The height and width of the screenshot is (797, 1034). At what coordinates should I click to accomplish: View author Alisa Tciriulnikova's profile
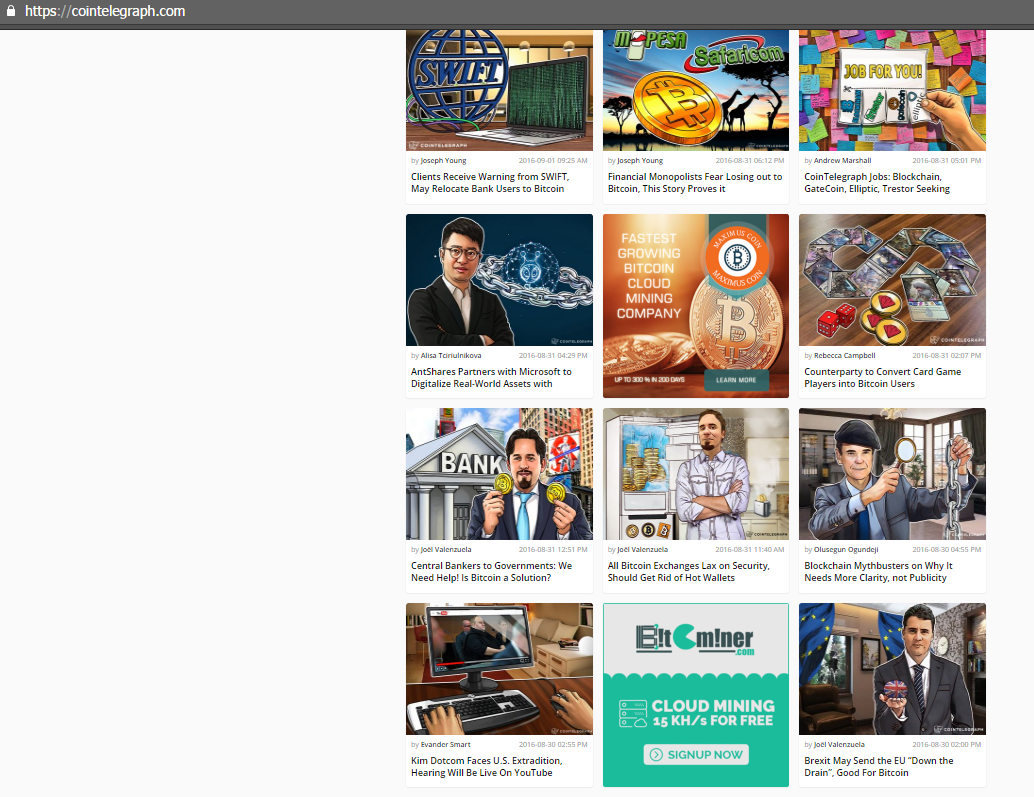tap(451, 355)
